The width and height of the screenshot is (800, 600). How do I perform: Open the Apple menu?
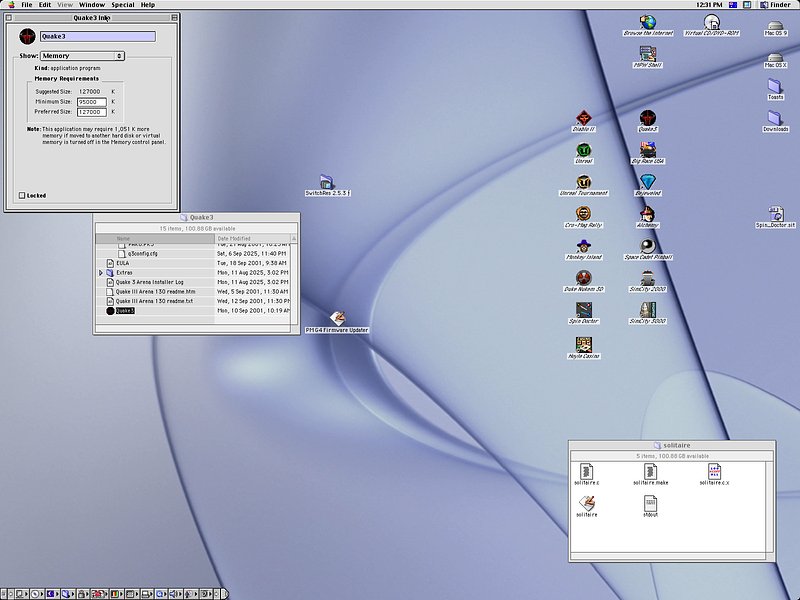[x=11, y=5]
